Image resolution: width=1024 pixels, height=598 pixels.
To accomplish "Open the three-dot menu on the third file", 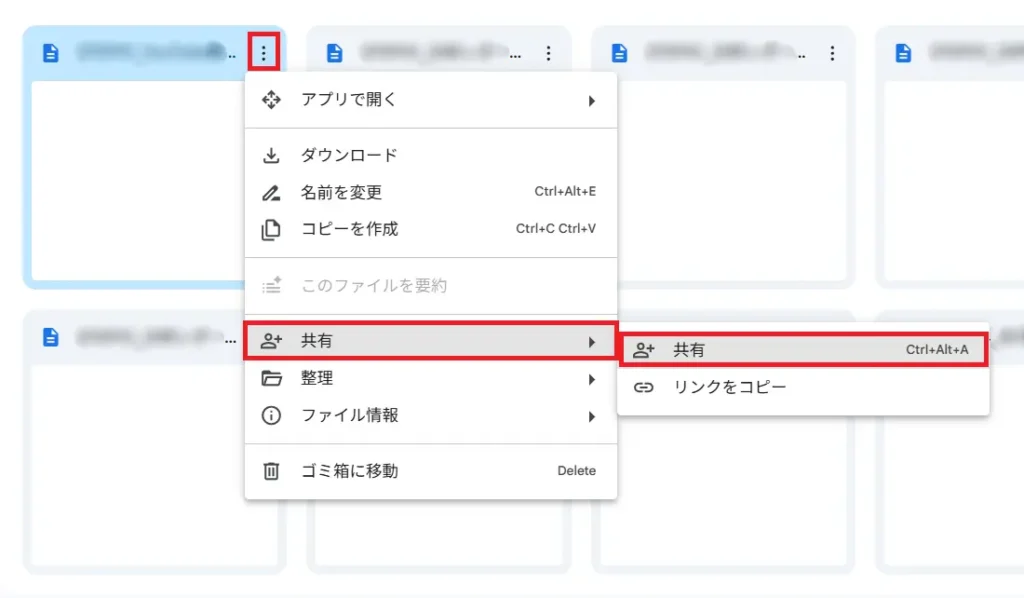I will click(833, 53).
